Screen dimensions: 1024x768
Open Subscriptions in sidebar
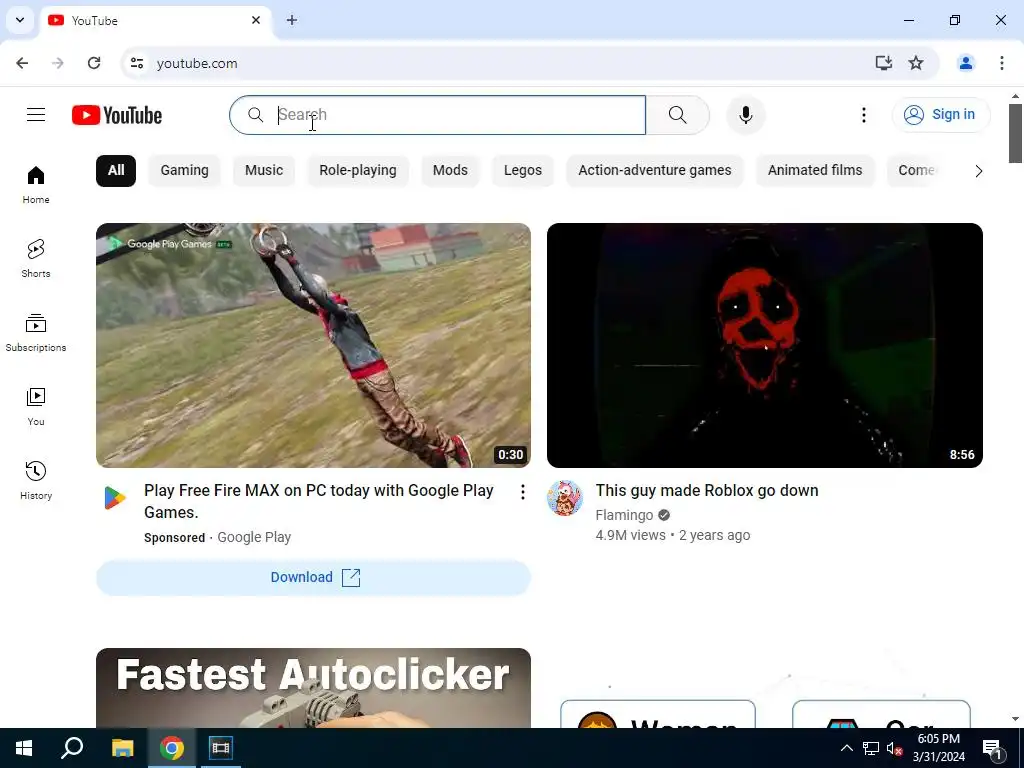click(36, 332)
